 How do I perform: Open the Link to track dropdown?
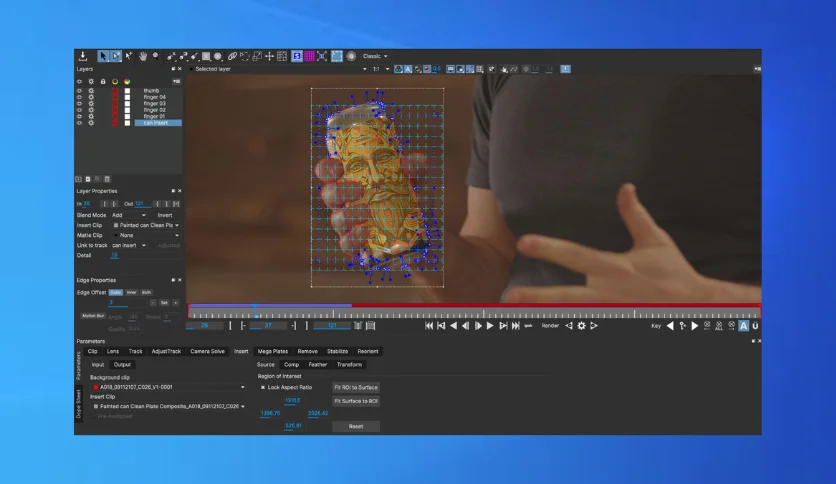(128, 245)
